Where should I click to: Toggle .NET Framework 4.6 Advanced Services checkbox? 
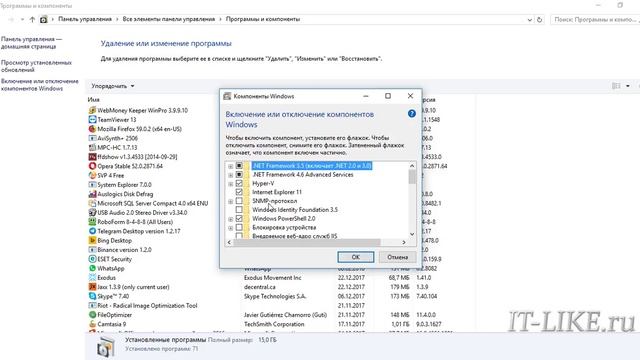click(x=239, y=175)
